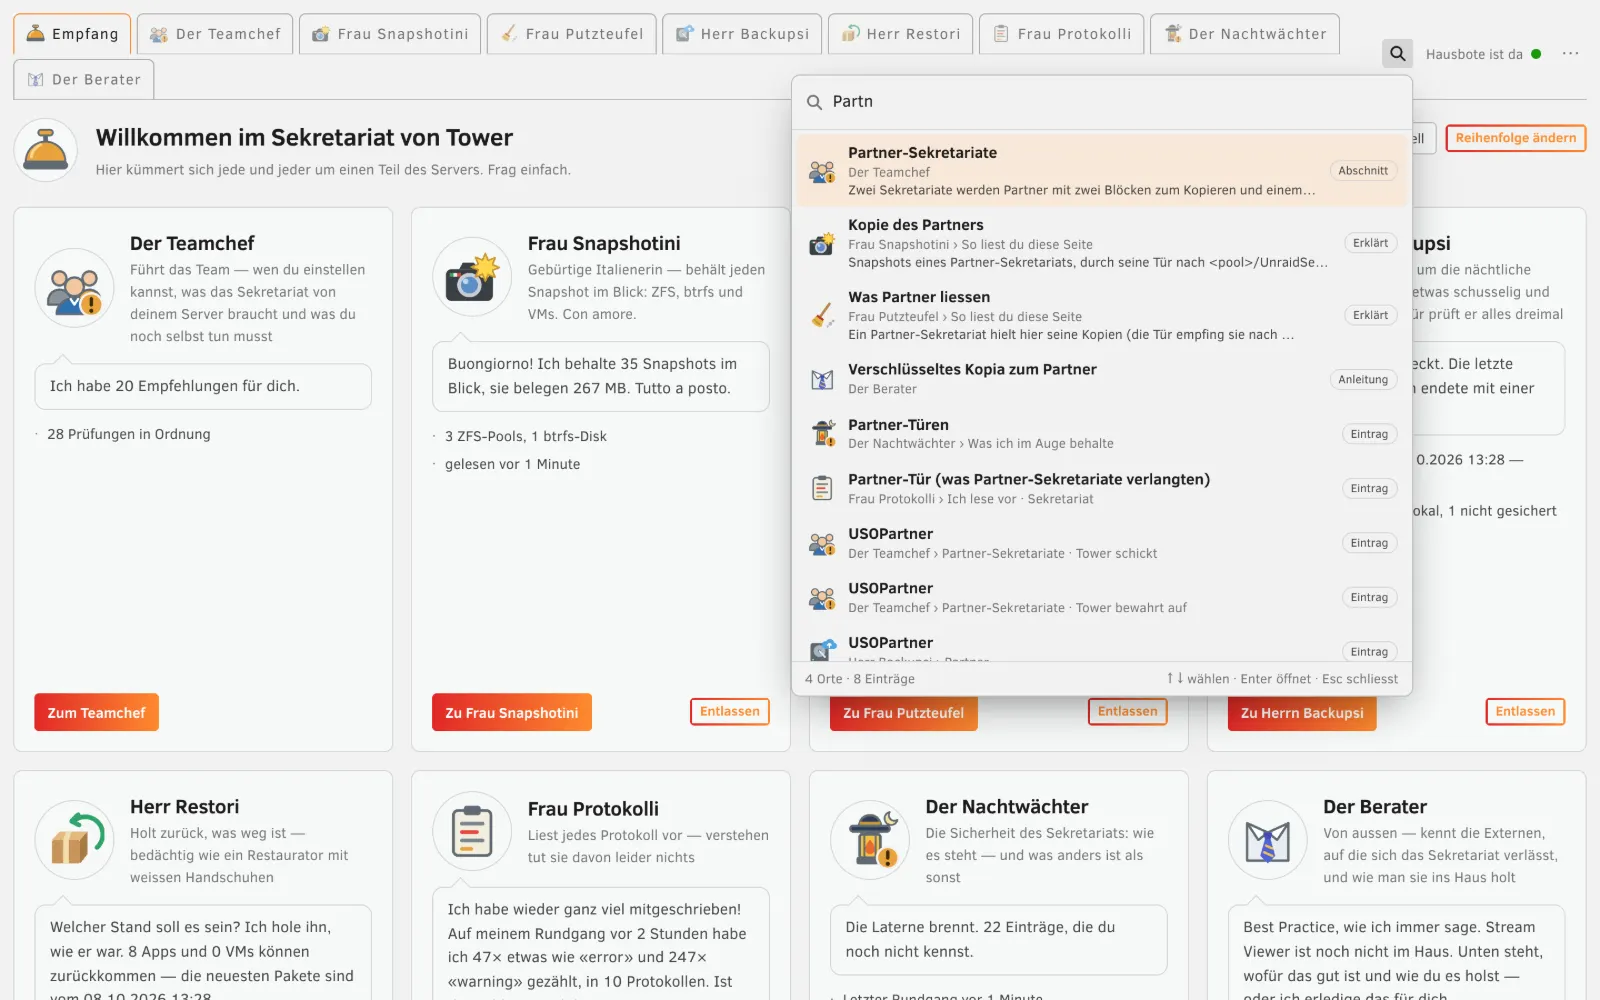Click Frau Protokolli clipboard avatar
Viewport: 1600px width, 1000px height.
tap(472, 831)
